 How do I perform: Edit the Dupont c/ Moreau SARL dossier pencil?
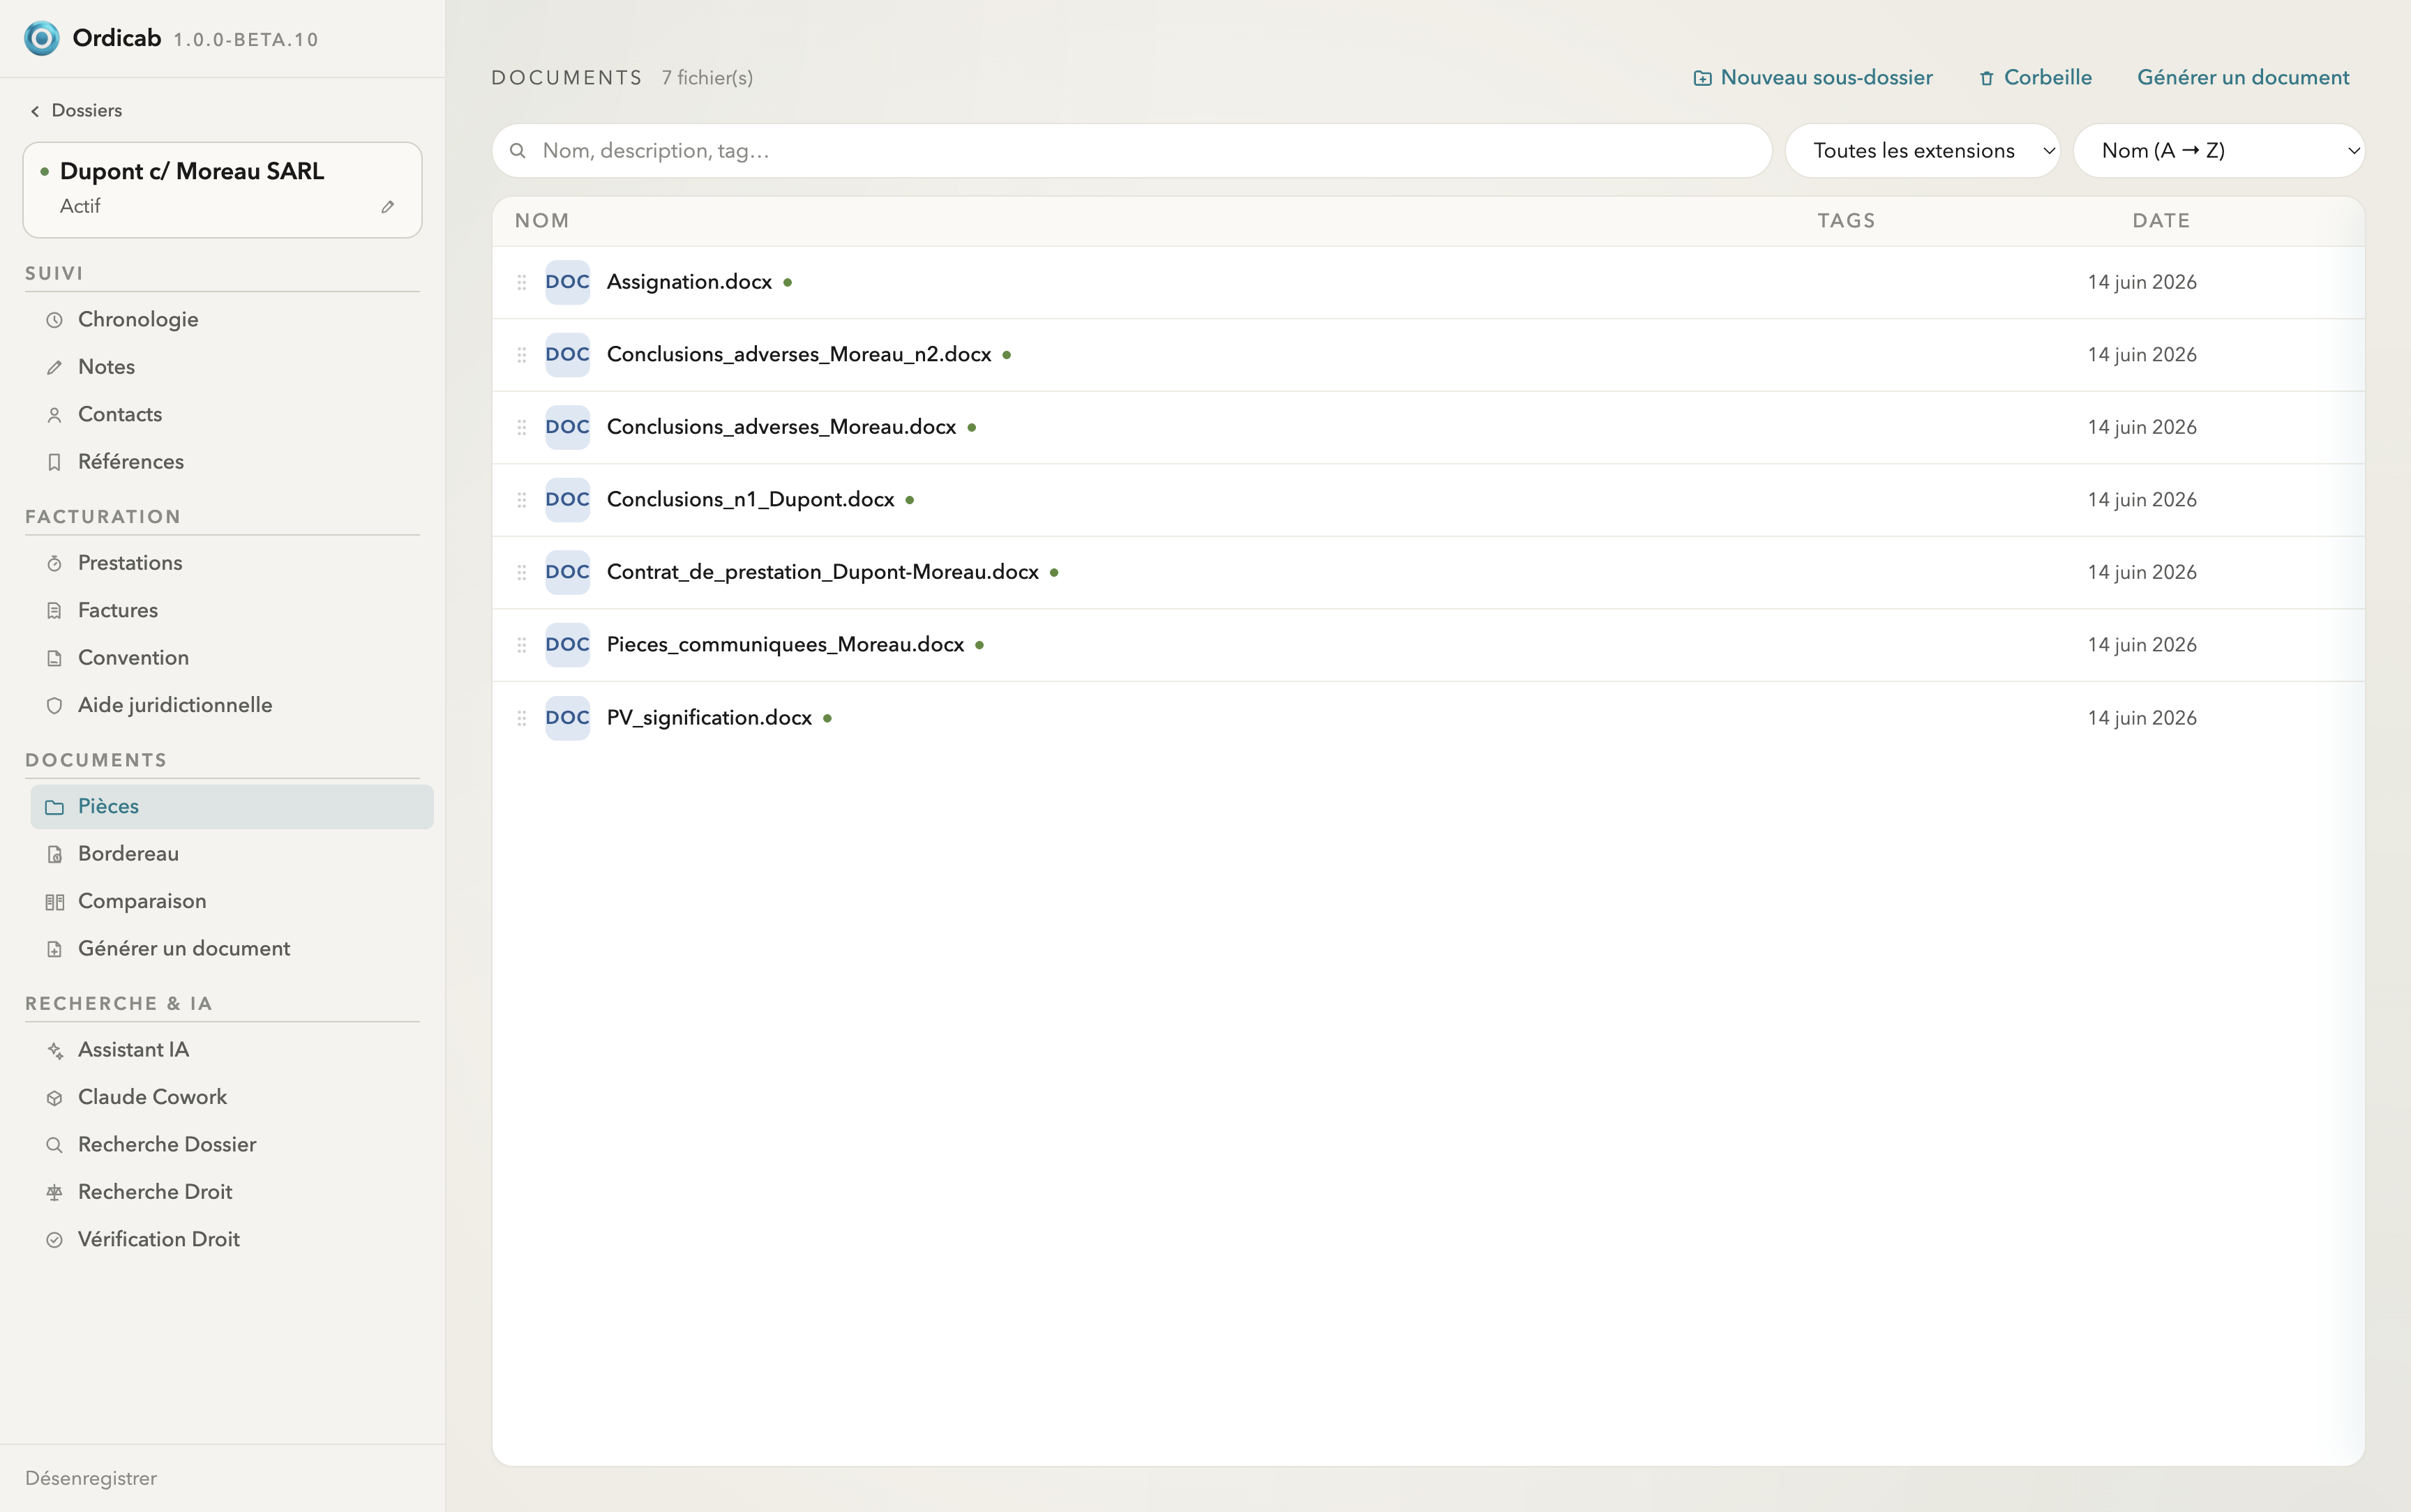387,207
